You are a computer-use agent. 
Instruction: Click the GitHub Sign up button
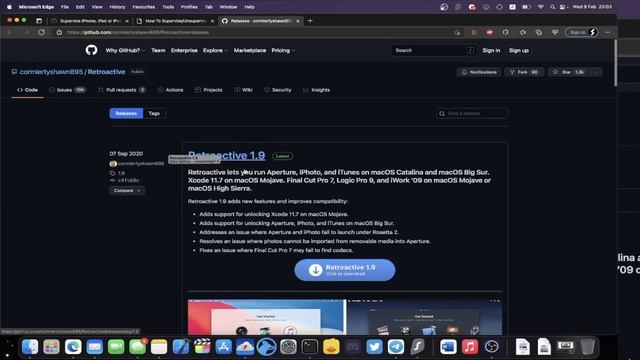click(519, 51)
